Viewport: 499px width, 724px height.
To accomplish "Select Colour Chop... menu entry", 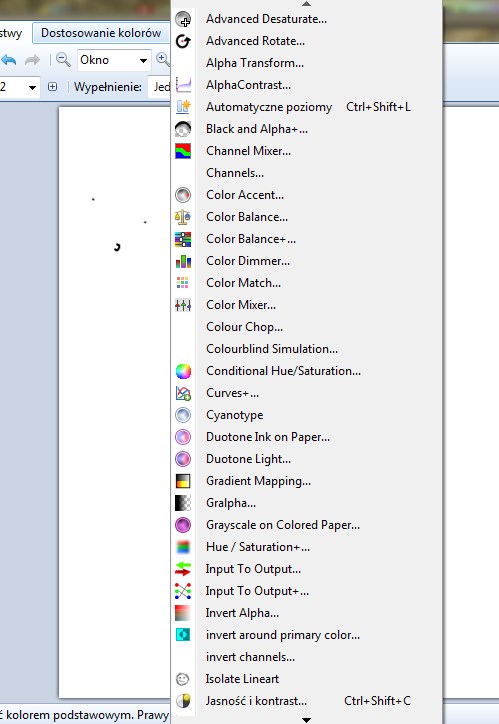I will [x=307, y=327].
